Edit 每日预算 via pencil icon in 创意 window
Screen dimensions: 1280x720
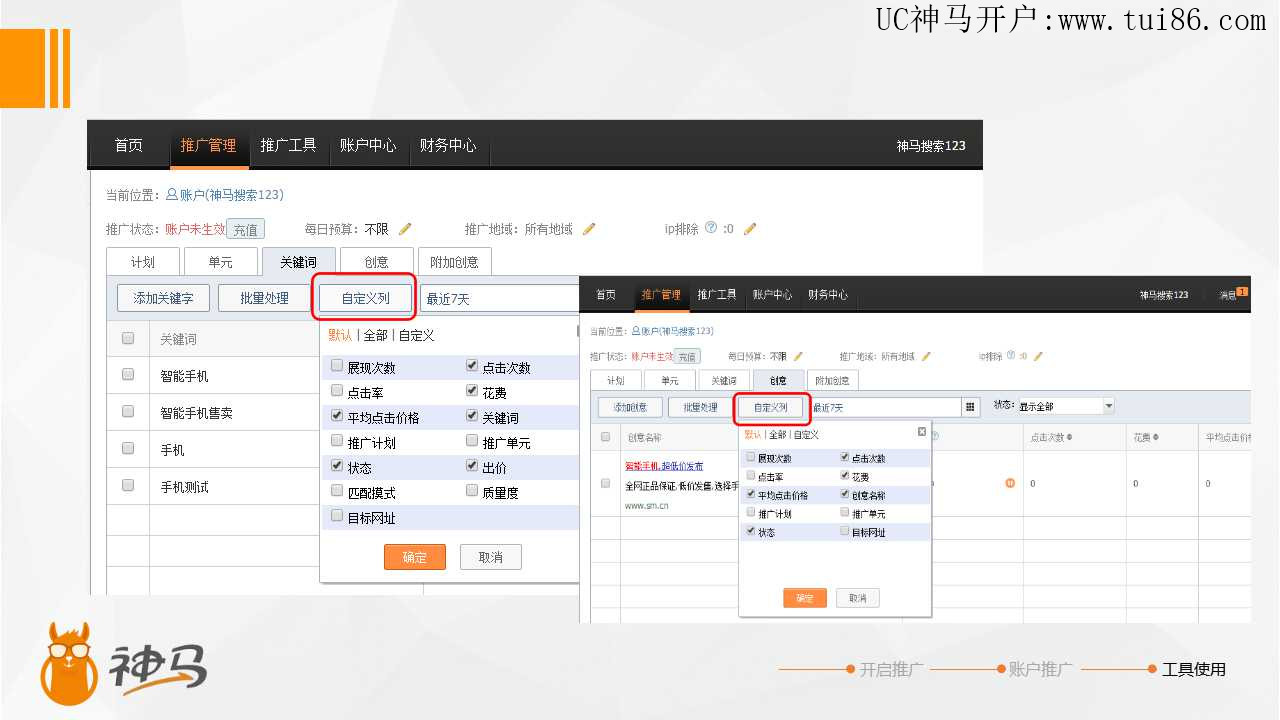pyautogui.click(x=798, y=356)
